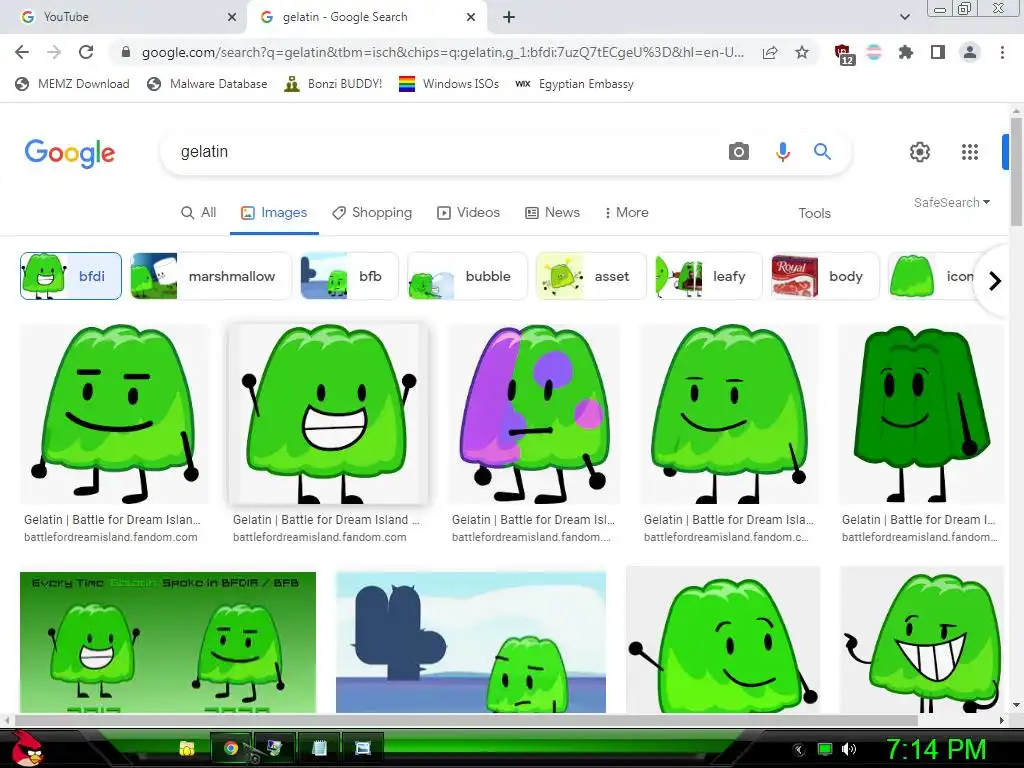Open the purple-spotted Gelatin image
This screenshot has height=768, width=1024.
click(x=534, y=414)
